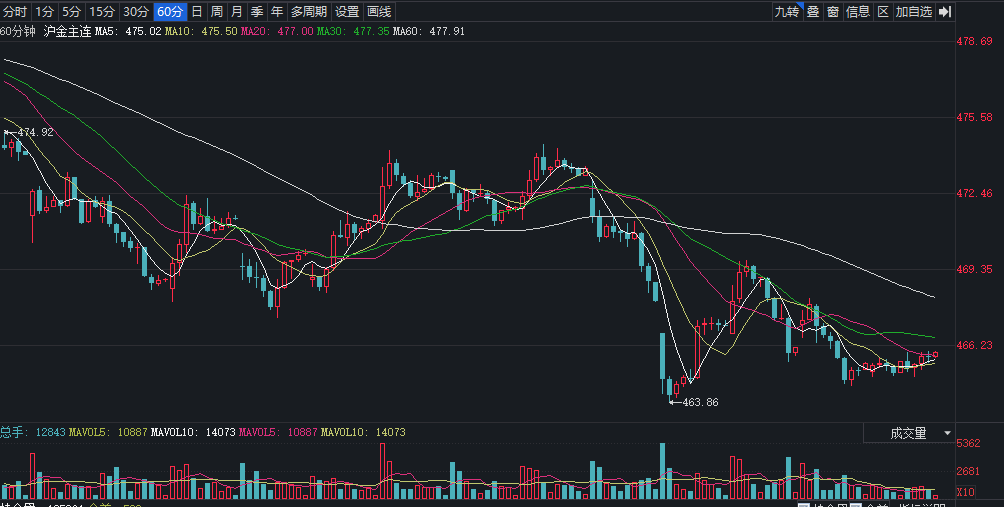This screenshot has width=1004, height=507.
Task: Click the 区 range statistics button
Action: pyautogui.click(x=883, y=12)
